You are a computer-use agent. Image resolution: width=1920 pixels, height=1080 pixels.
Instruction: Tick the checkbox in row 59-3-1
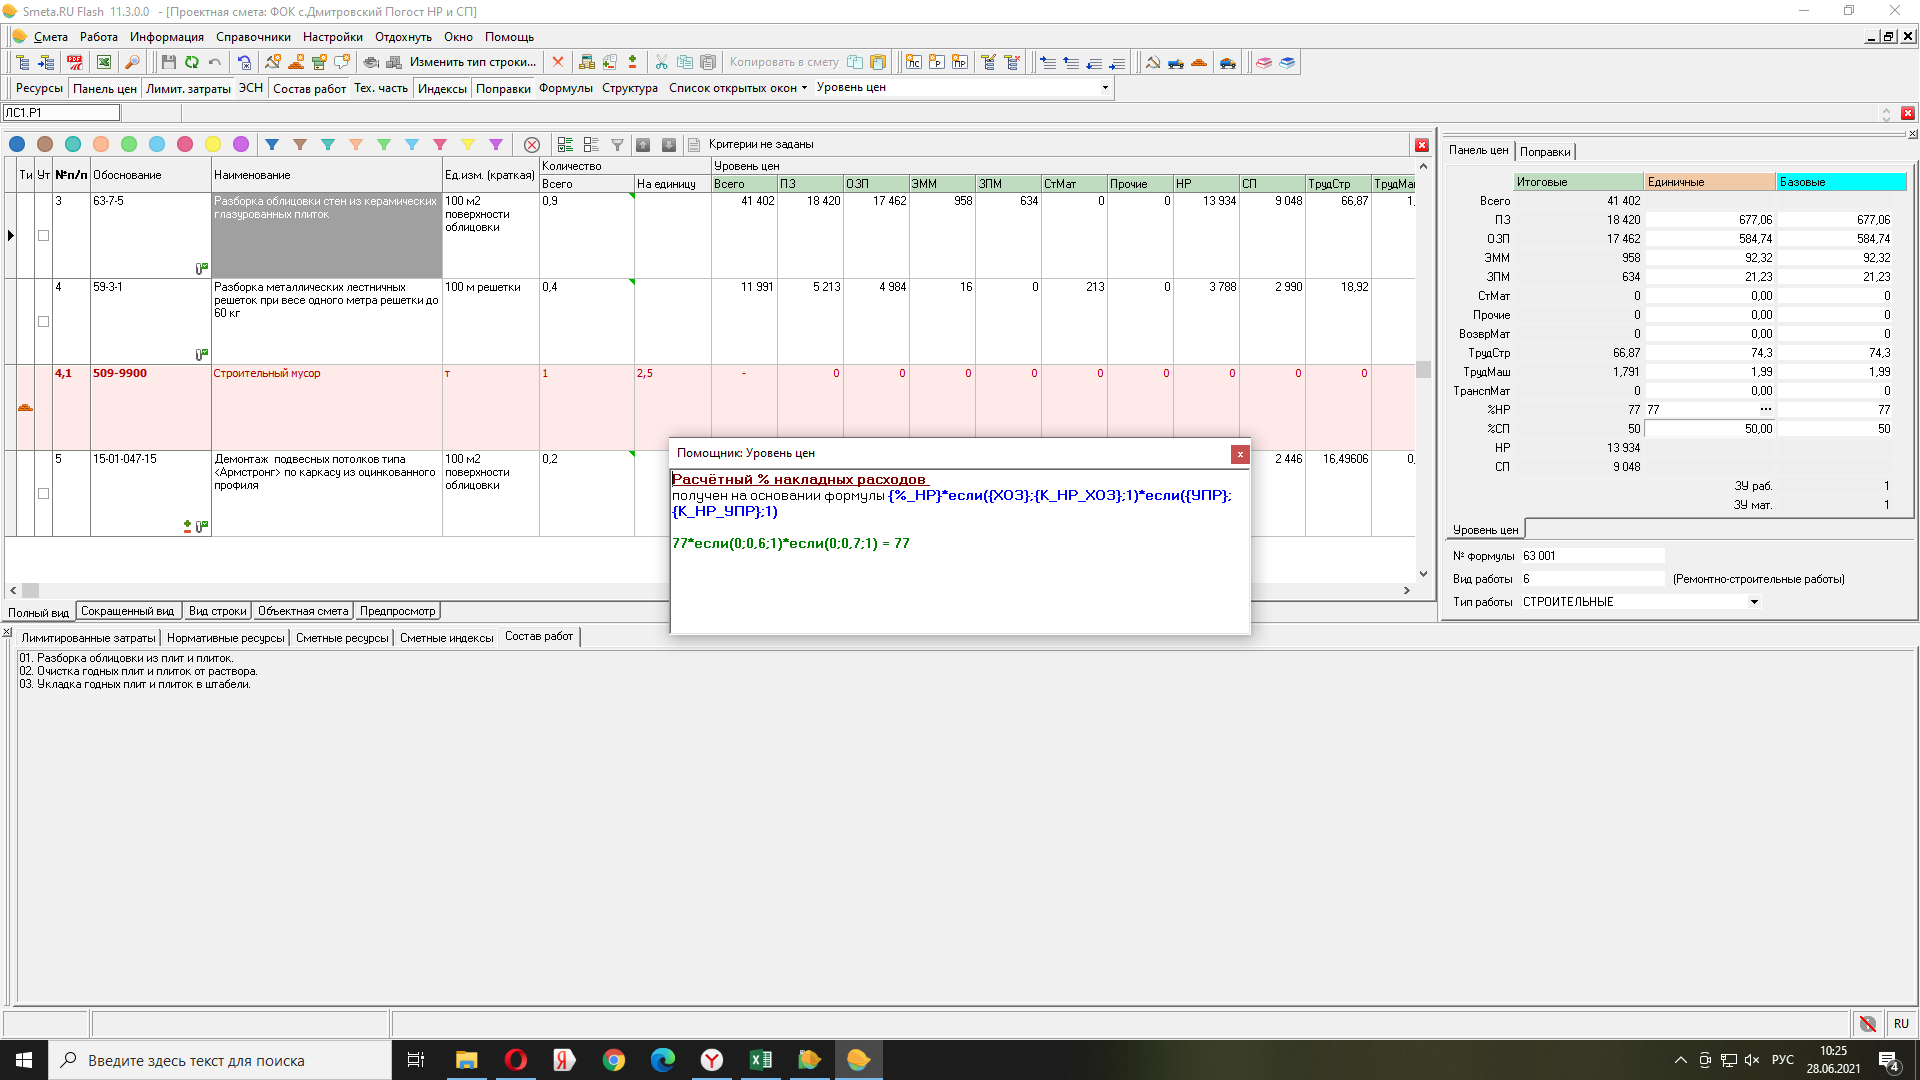click(x=43, y=322)
